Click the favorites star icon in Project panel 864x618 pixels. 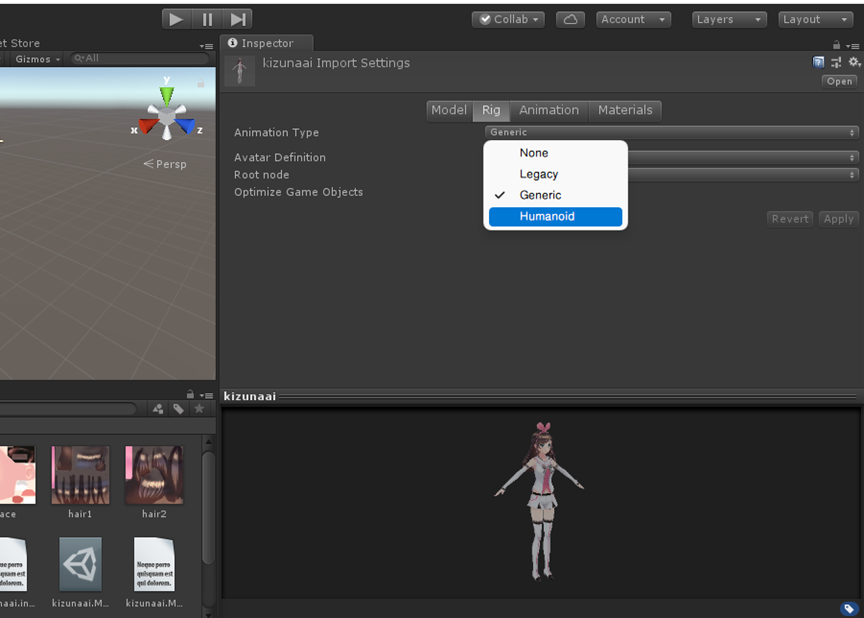pos(199,409)
